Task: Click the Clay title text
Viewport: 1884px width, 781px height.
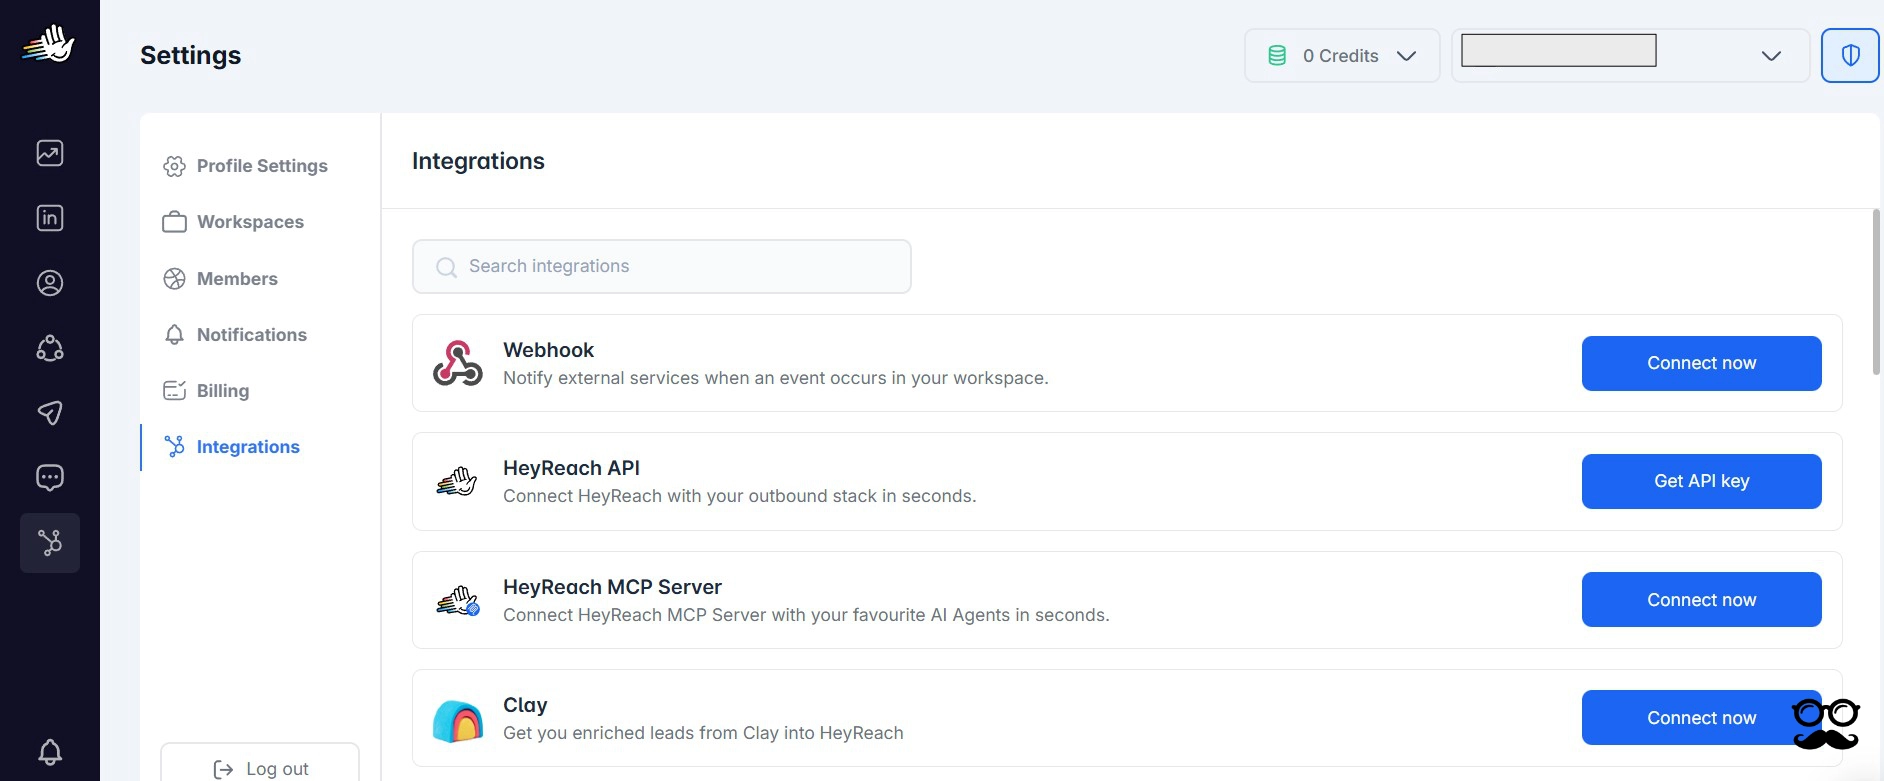Action: click(x=525, y=705)
